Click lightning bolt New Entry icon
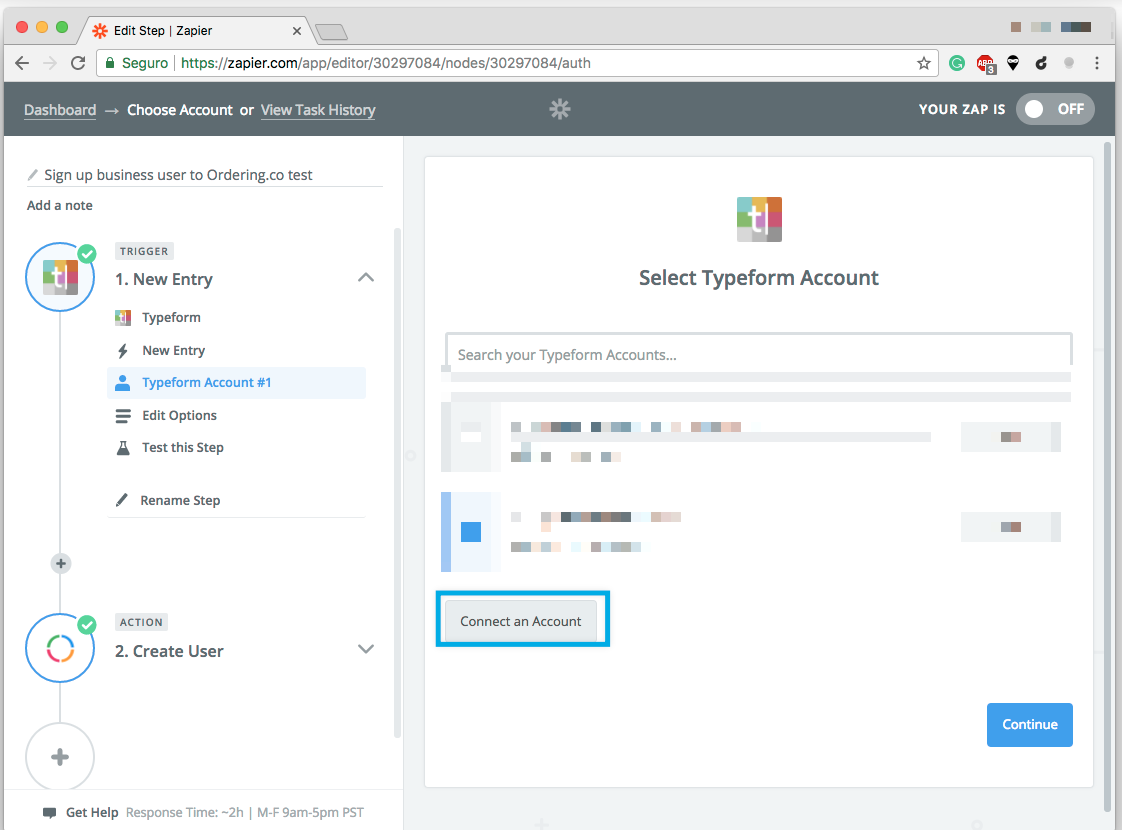The width and height of the screenshot is (1122, 830). [123, 351]
